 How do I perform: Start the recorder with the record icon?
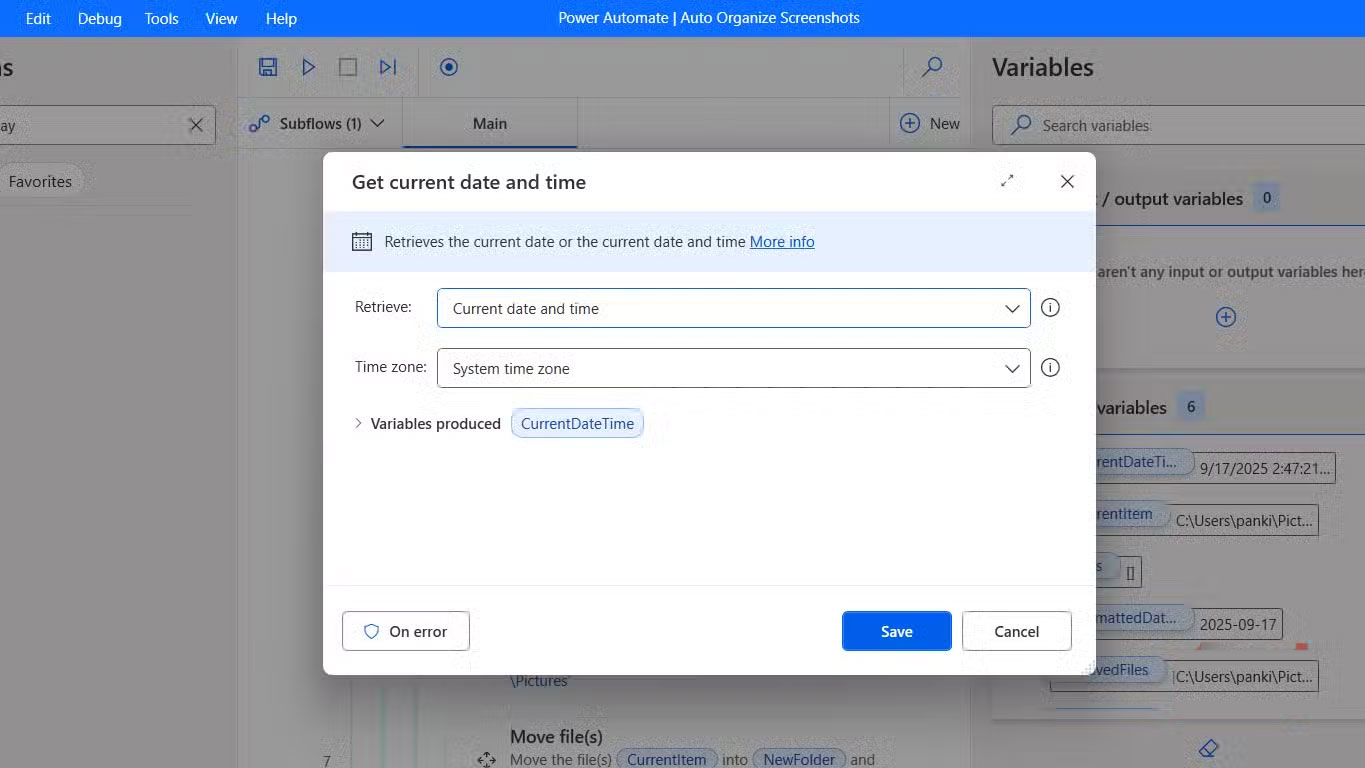point(449,67)
